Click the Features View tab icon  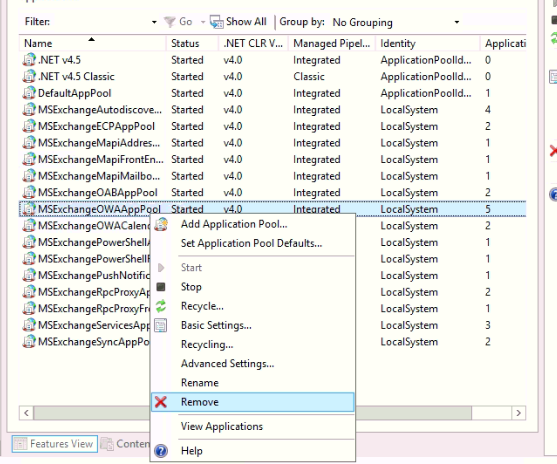click(x=20, y=444)
